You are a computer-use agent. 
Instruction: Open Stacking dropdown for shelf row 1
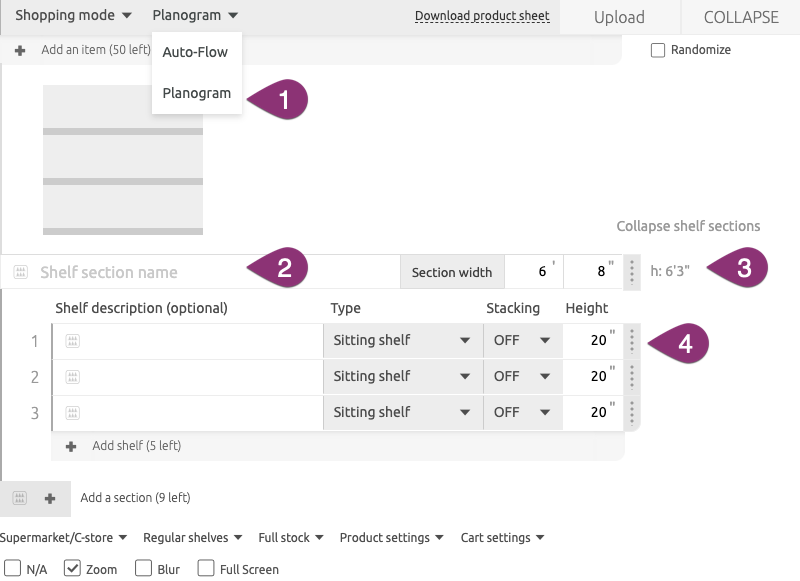click(523, 340)
